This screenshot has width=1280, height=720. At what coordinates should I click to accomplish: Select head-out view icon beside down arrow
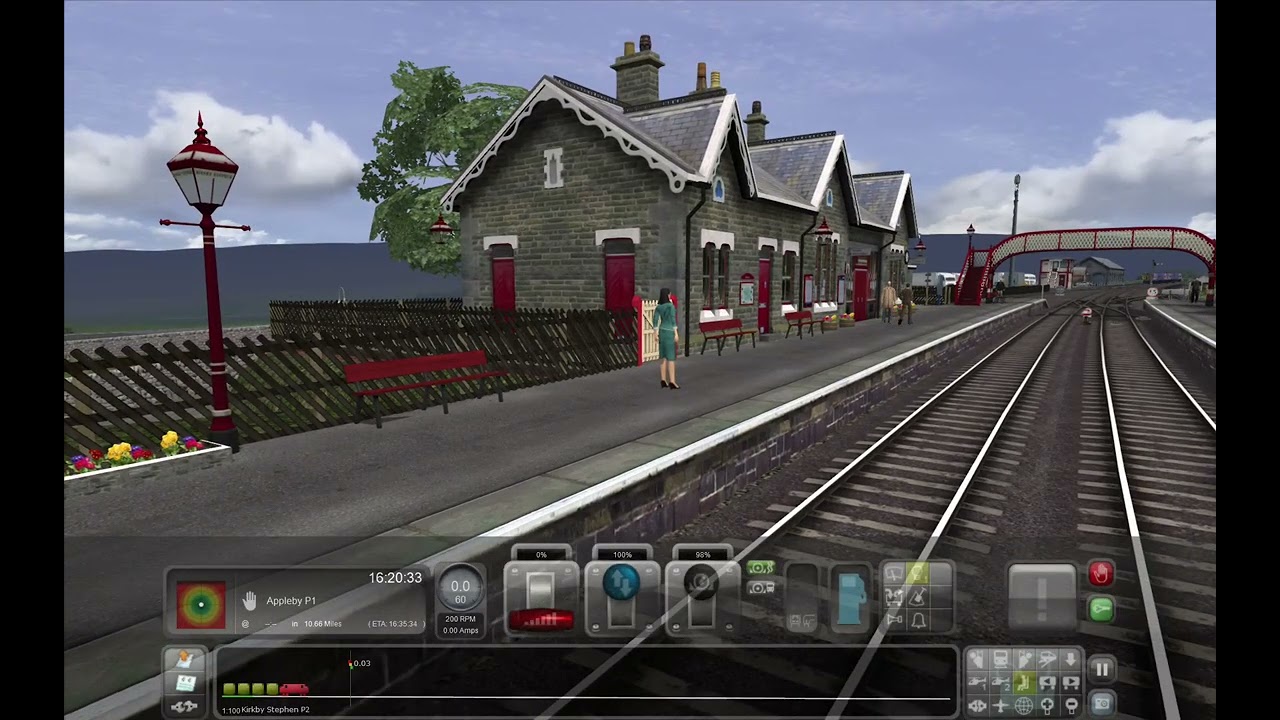click(x=1024, y=658)
